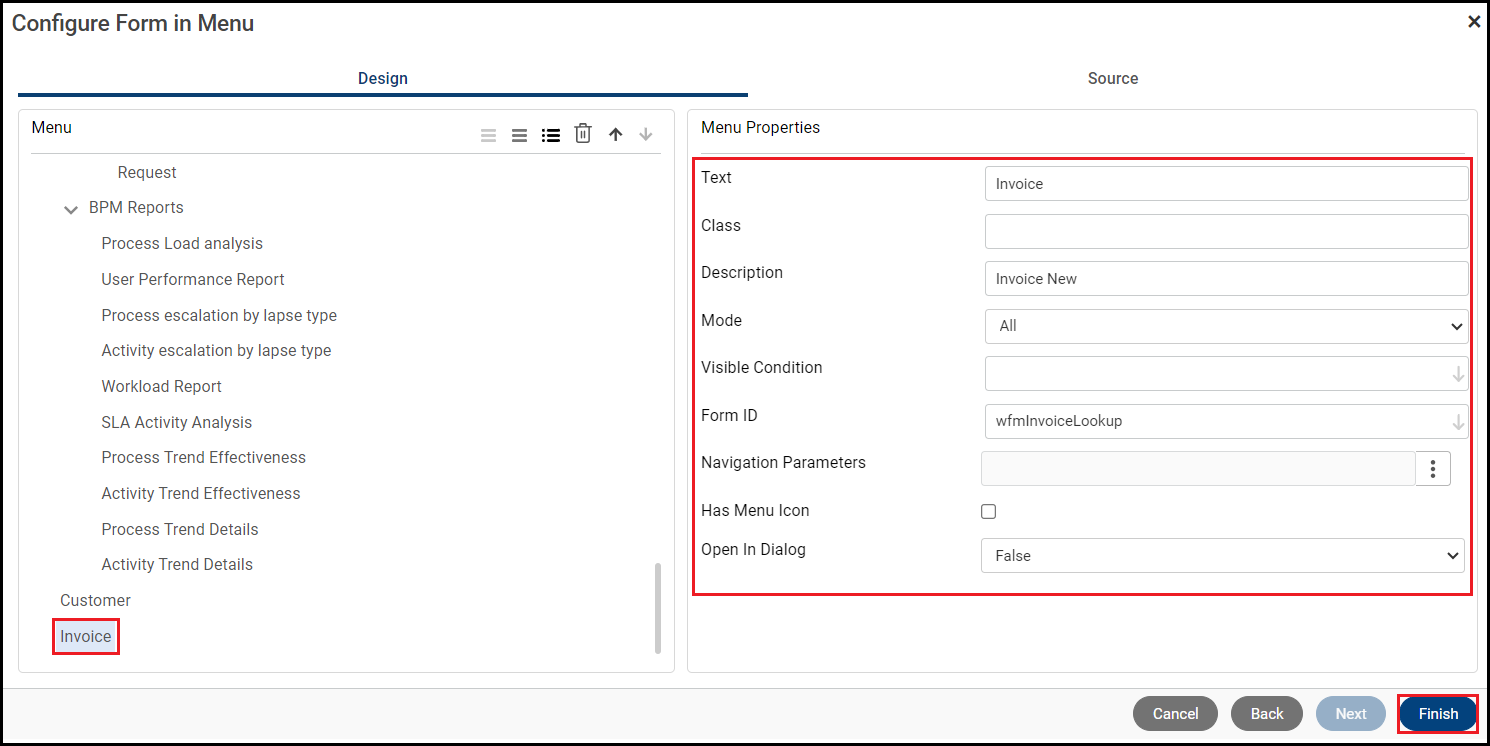
Task: Click the Menu tree vertical scrollbar
Action: click(658, 608)
